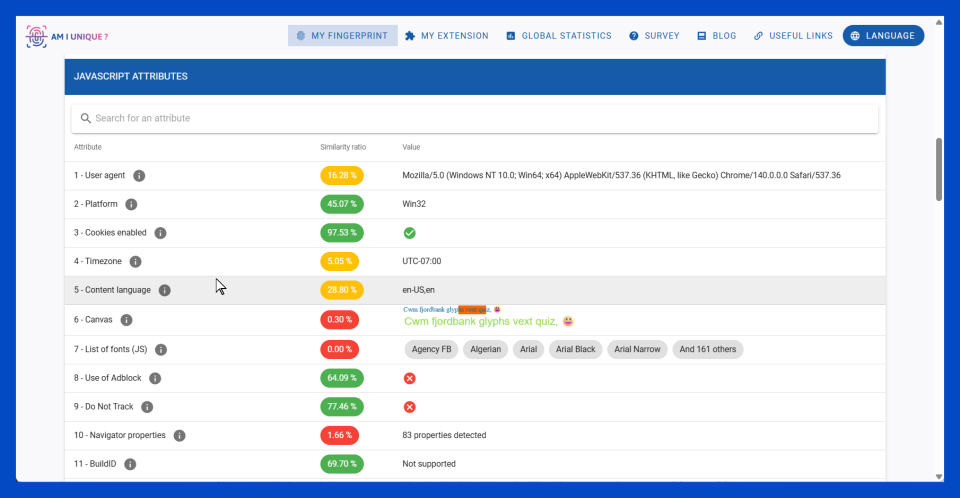Open Useful Links page
This screenshot has width=960, height=498.
click(x=793, y=36)
